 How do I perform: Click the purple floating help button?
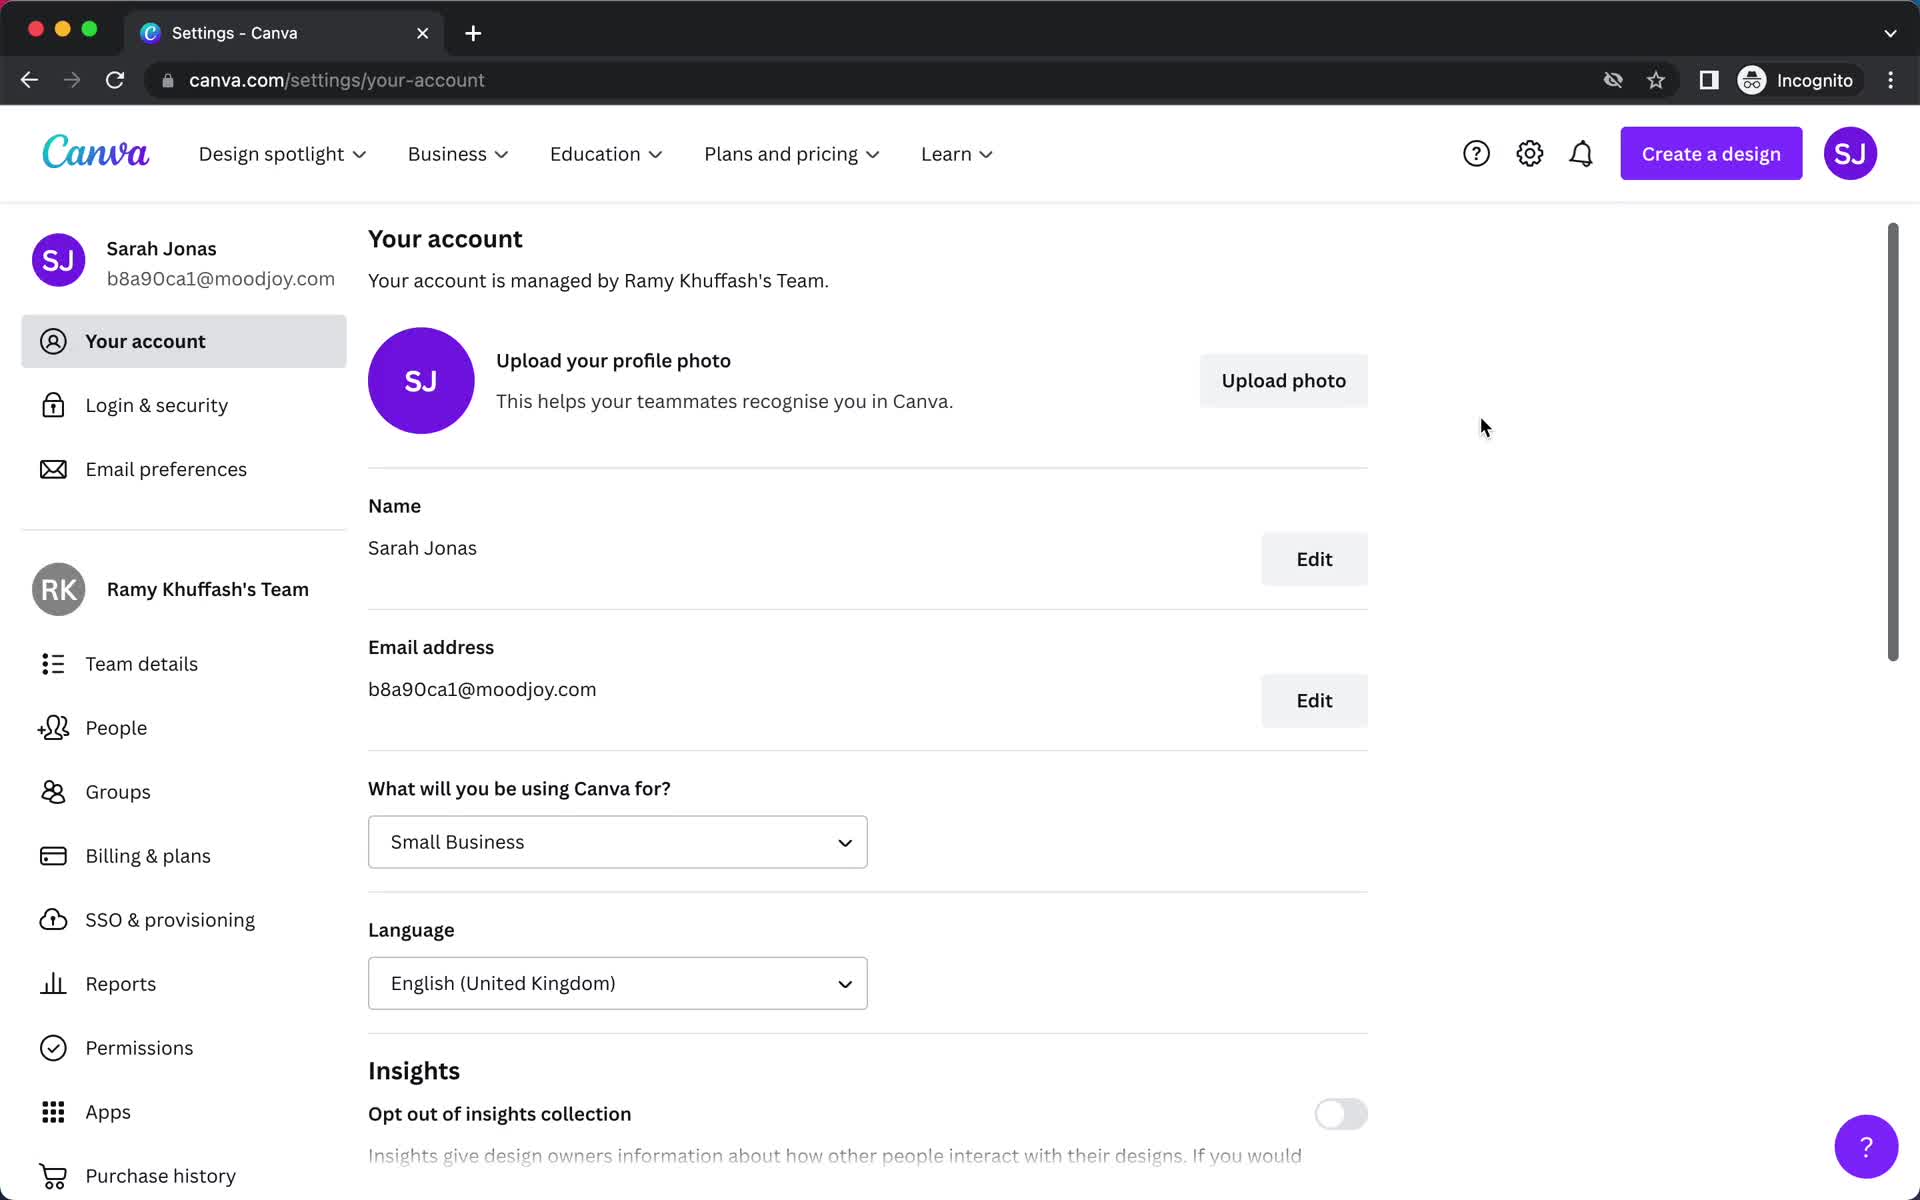pos(1866,1146)
